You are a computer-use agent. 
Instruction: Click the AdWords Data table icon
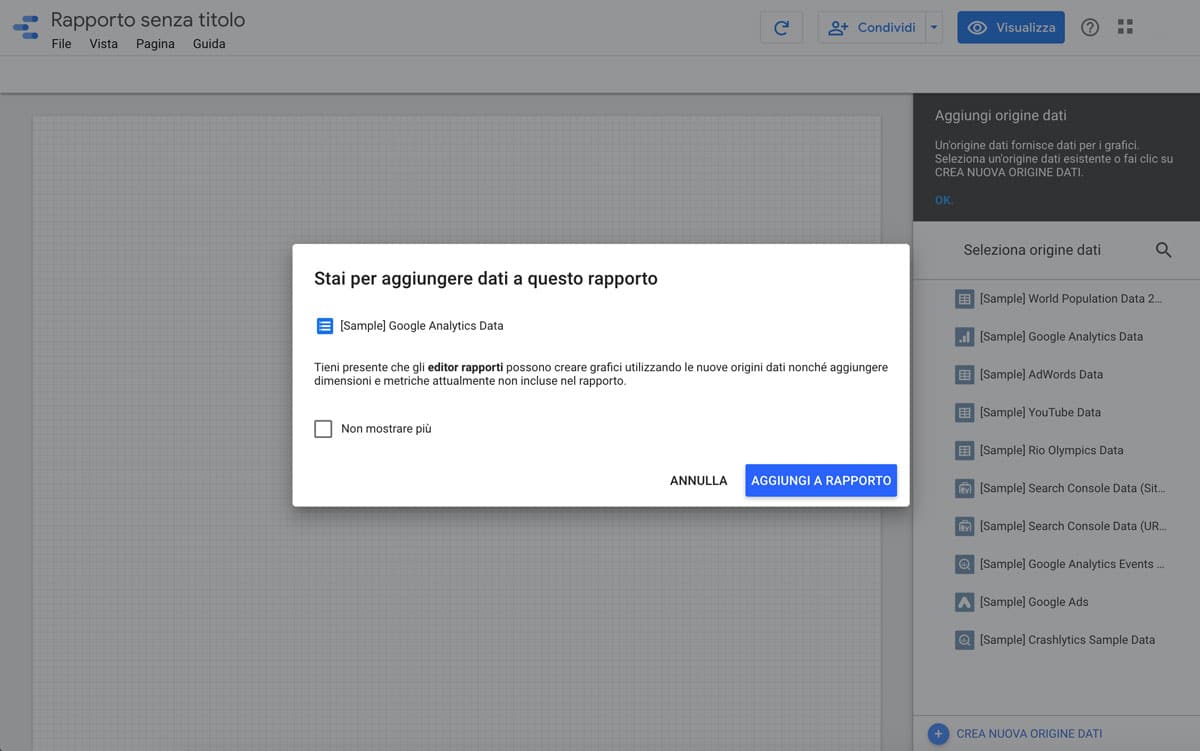964,375
